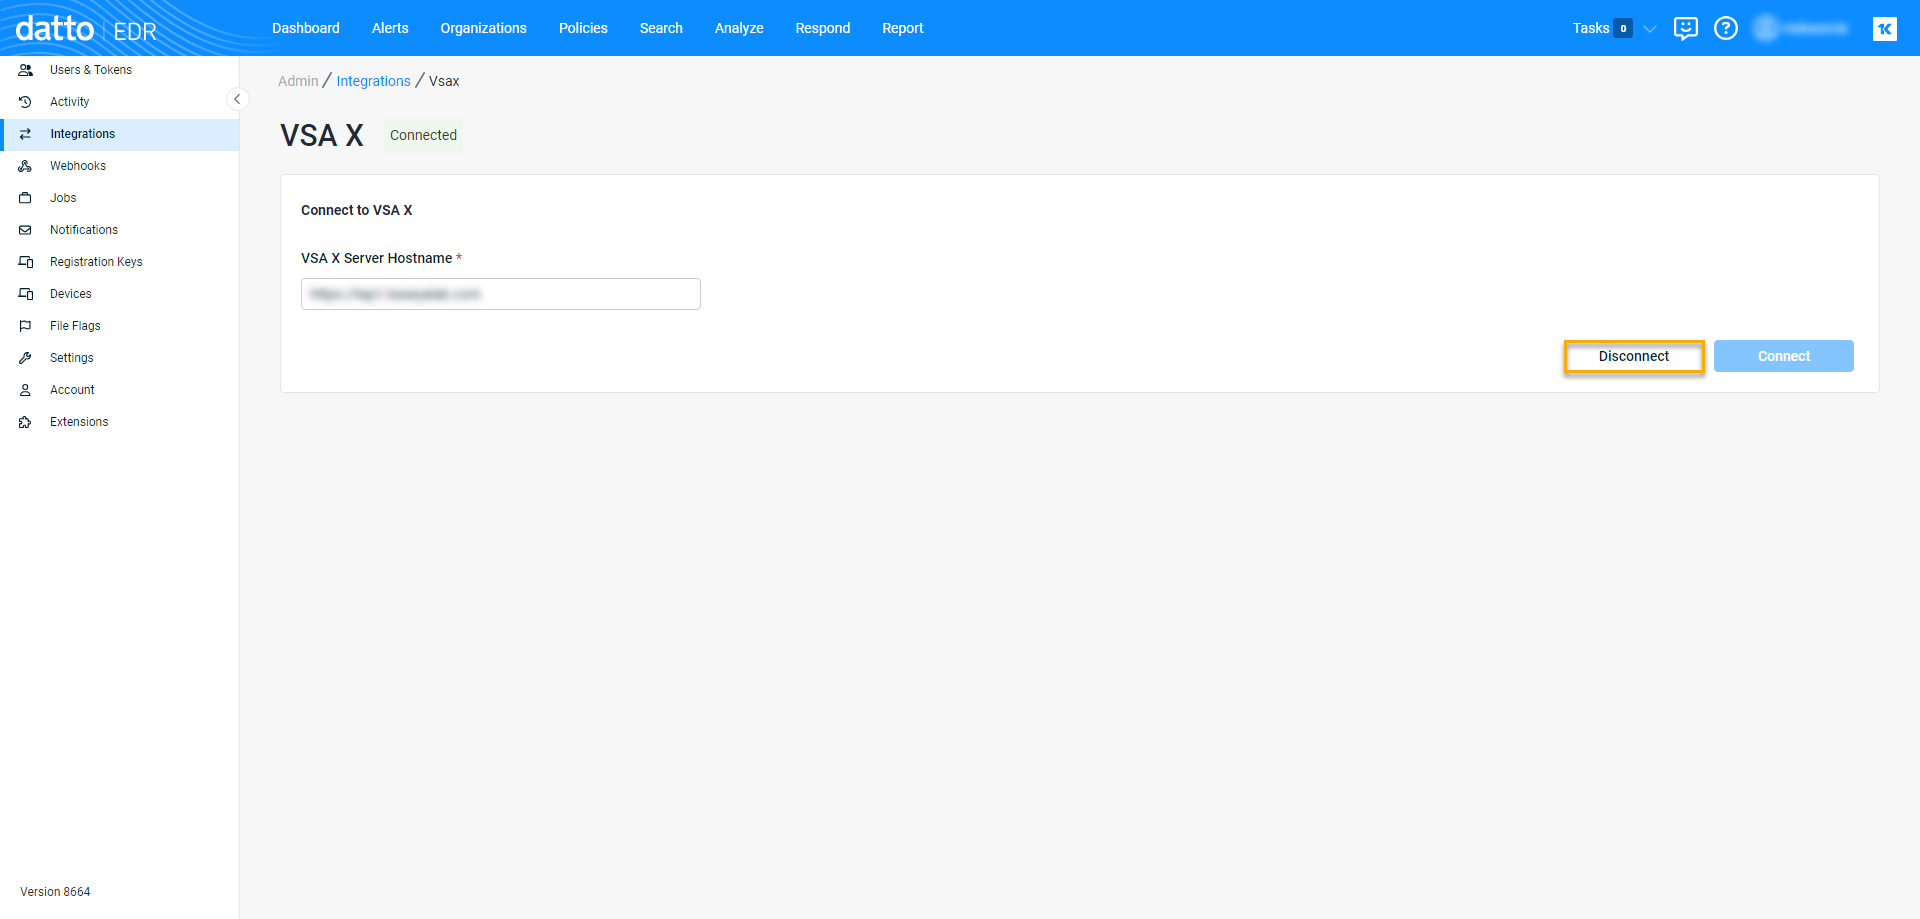Open the Dashboard menu
This screenshot has width=1920, height=919.
tap(306, 28)
